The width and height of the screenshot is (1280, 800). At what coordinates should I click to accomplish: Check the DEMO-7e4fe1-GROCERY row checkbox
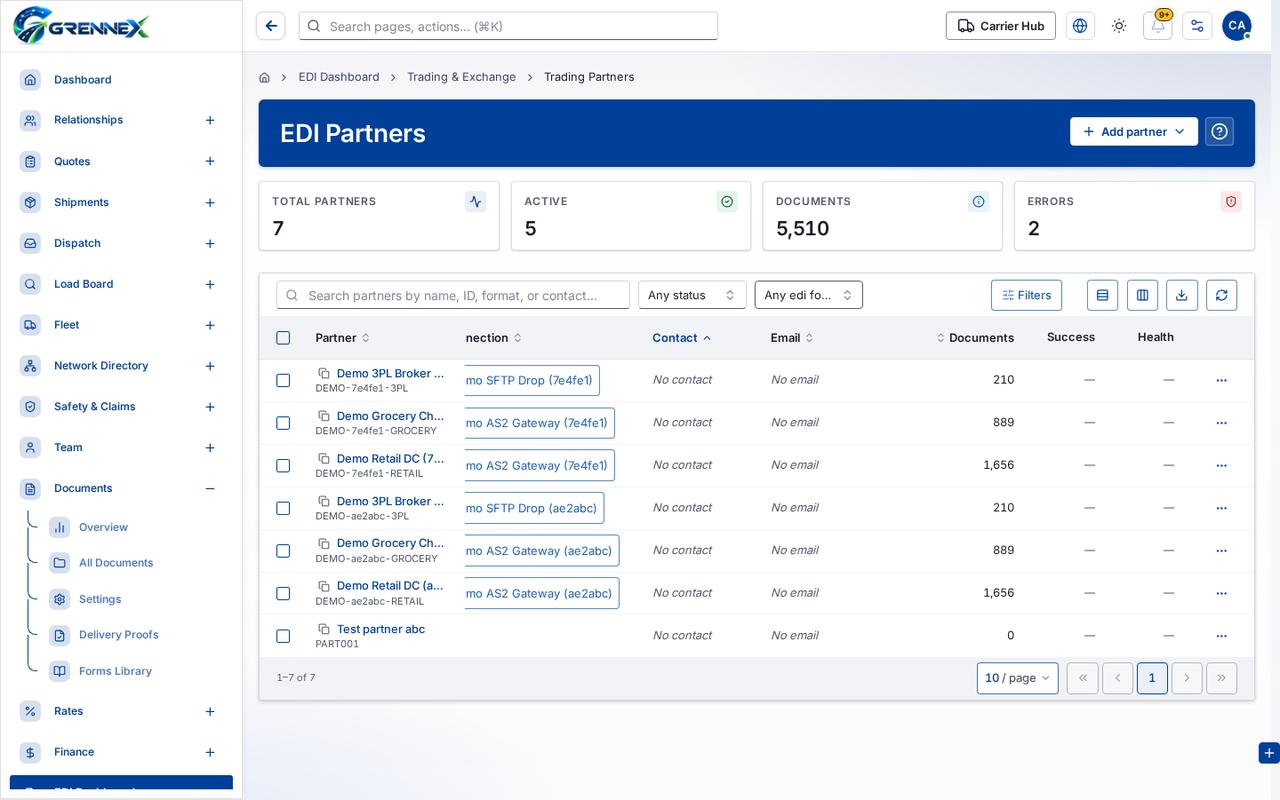tap(283, 423)
